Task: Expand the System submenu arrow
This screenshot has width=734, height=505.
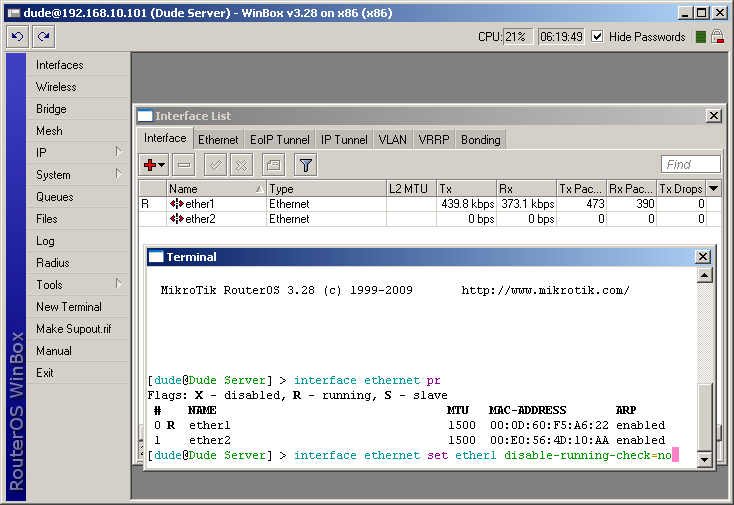Action: 118,174
